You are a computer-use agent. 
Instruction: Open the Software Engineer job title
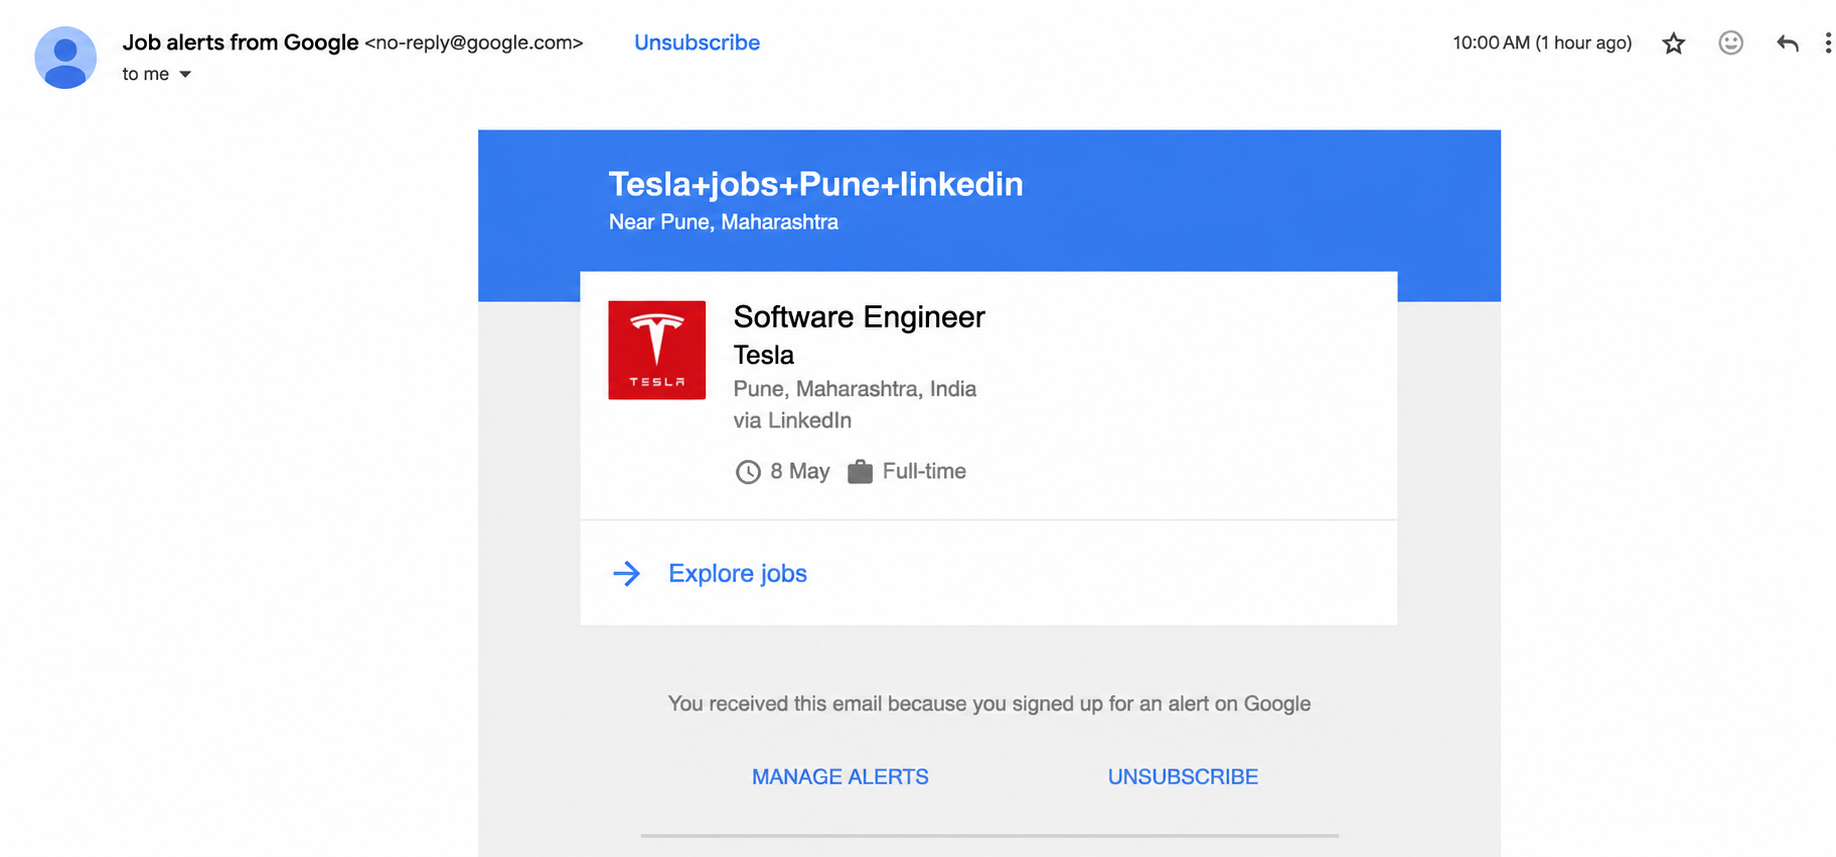click(x=859, y=317)
